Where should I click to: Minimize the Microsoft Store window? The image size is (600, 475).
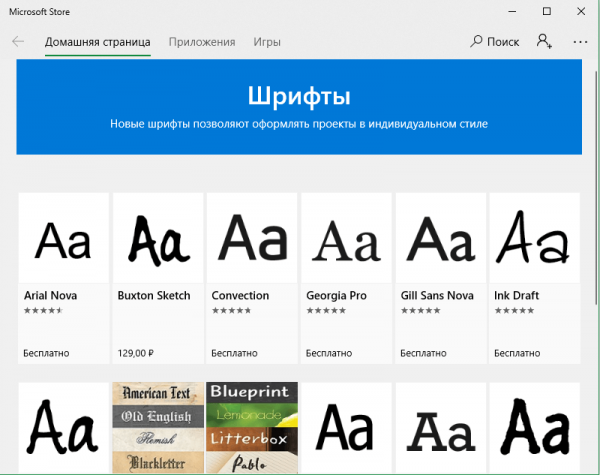tap(512, 11)
